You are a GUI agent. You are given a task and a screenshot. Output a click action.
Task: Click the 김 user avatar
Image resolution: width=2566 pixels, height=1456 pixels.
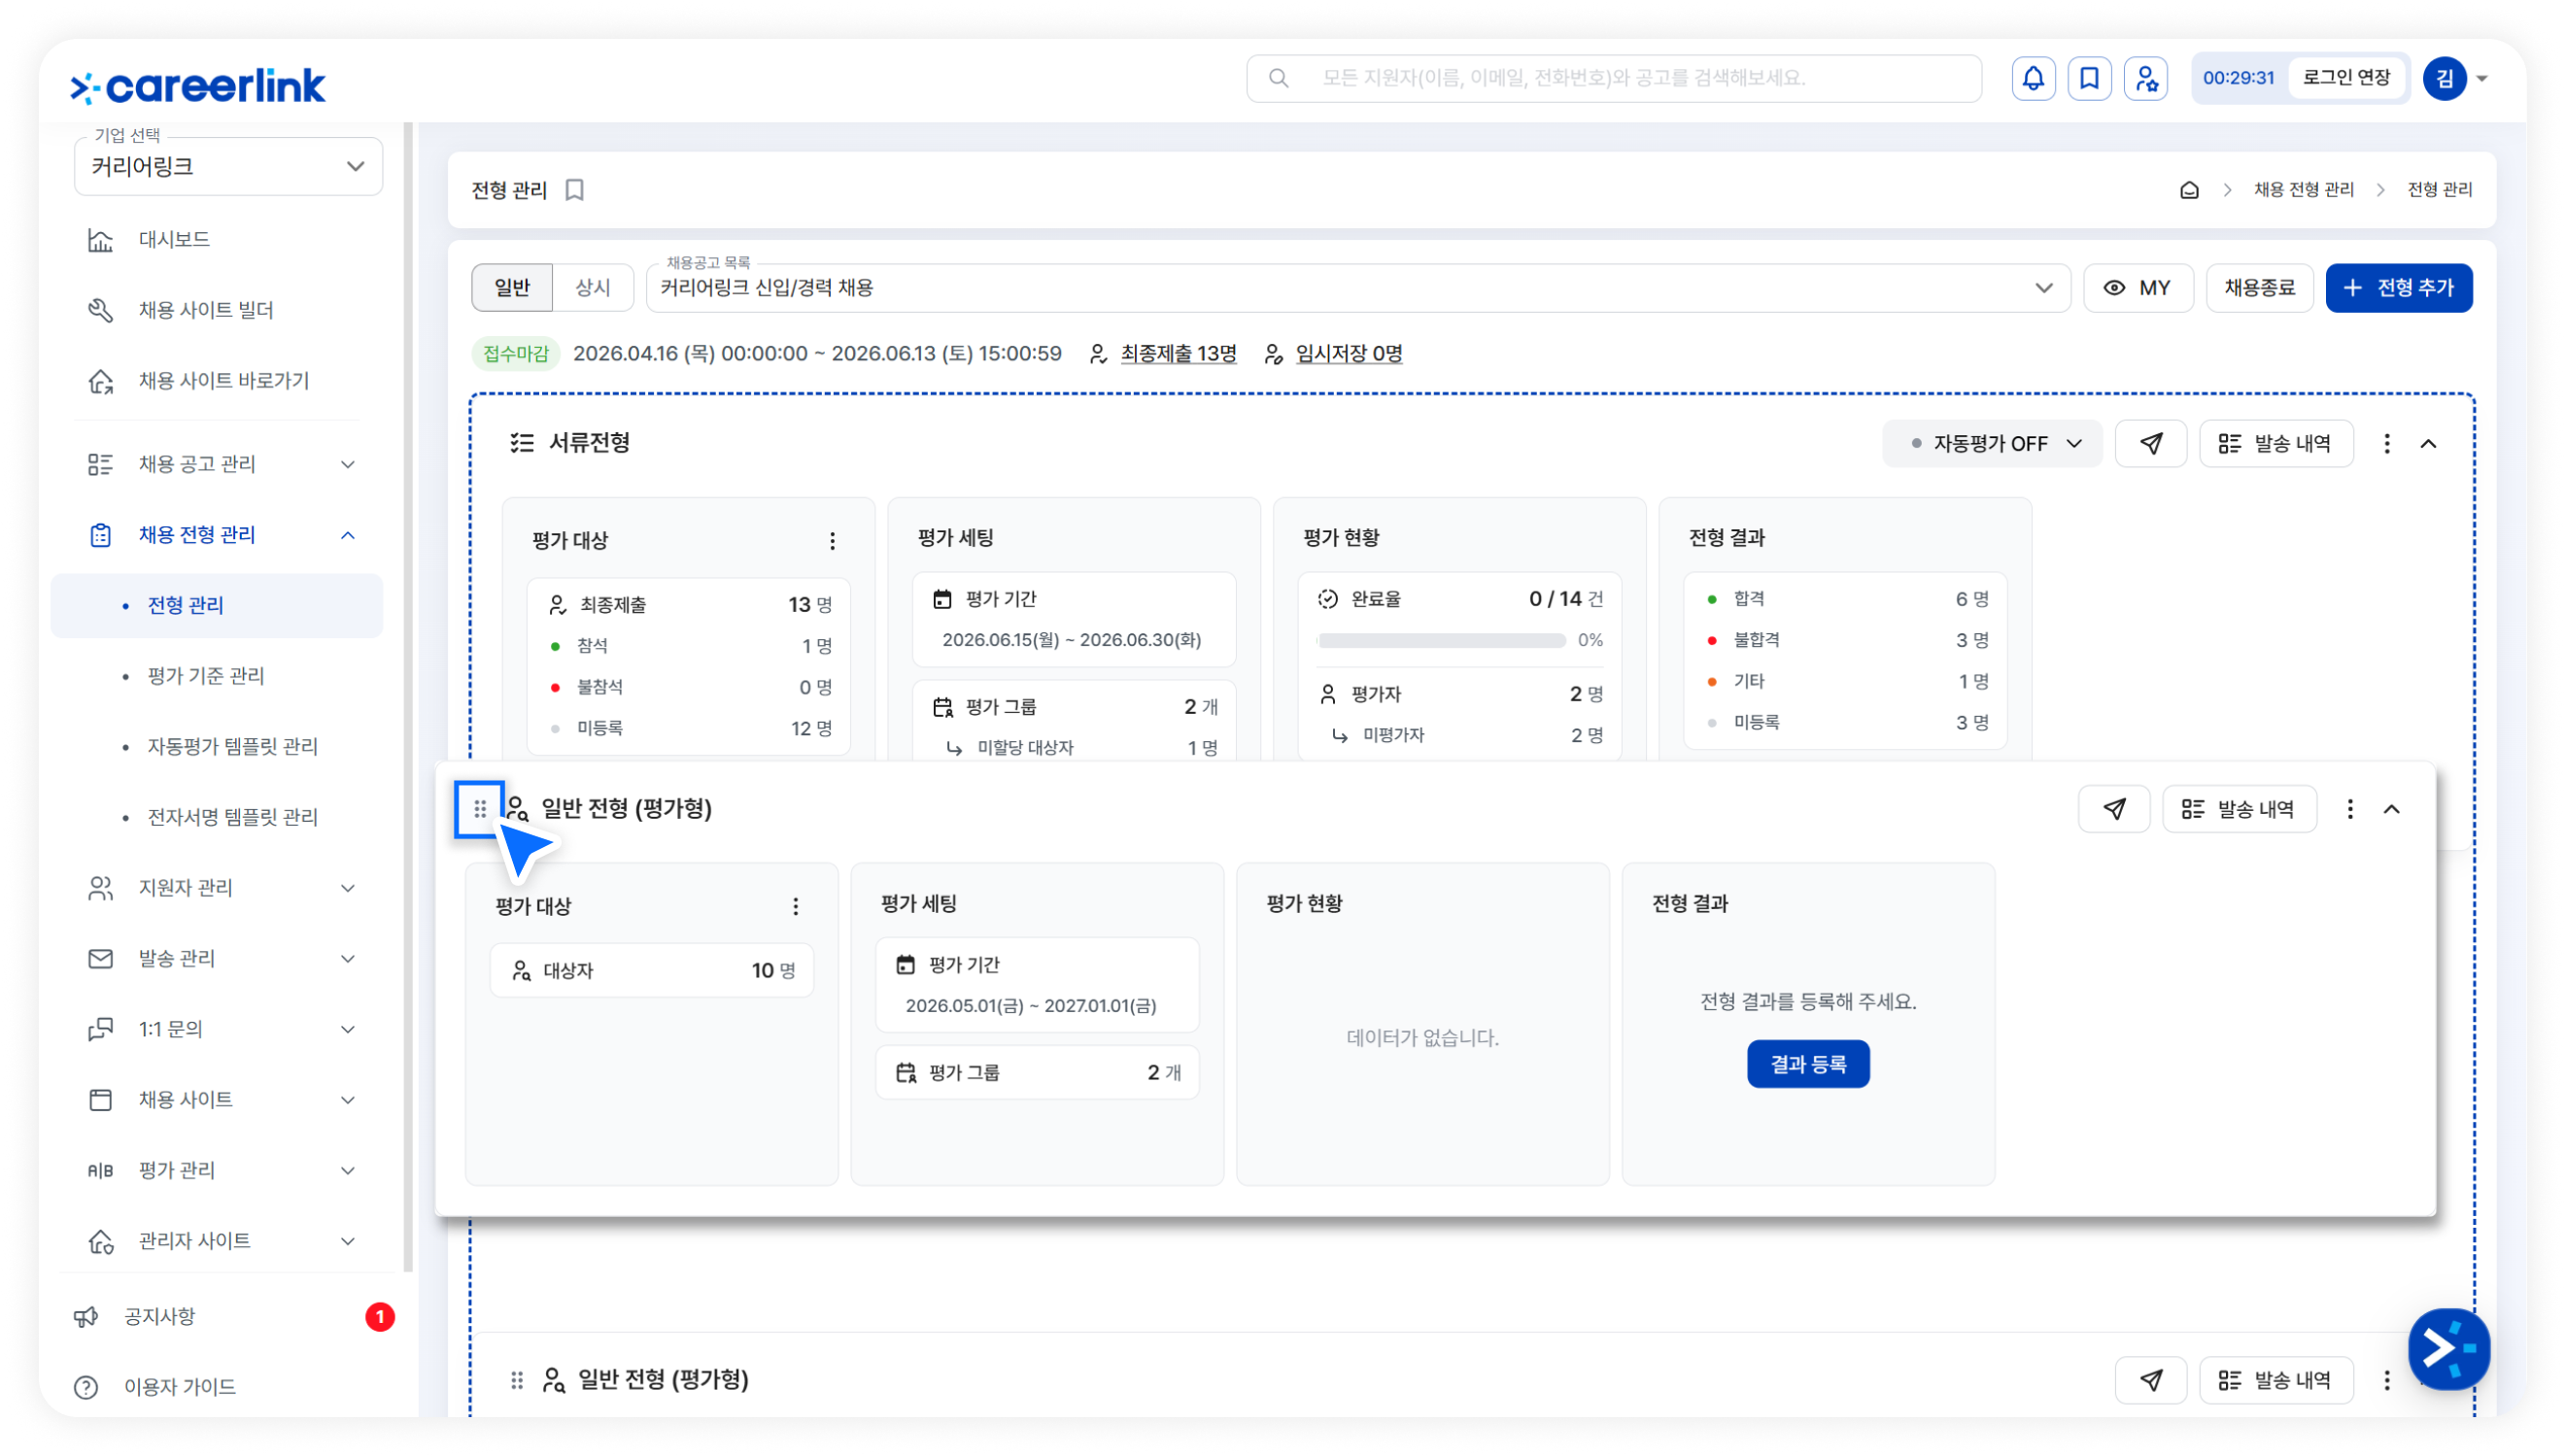(2444, 78)
